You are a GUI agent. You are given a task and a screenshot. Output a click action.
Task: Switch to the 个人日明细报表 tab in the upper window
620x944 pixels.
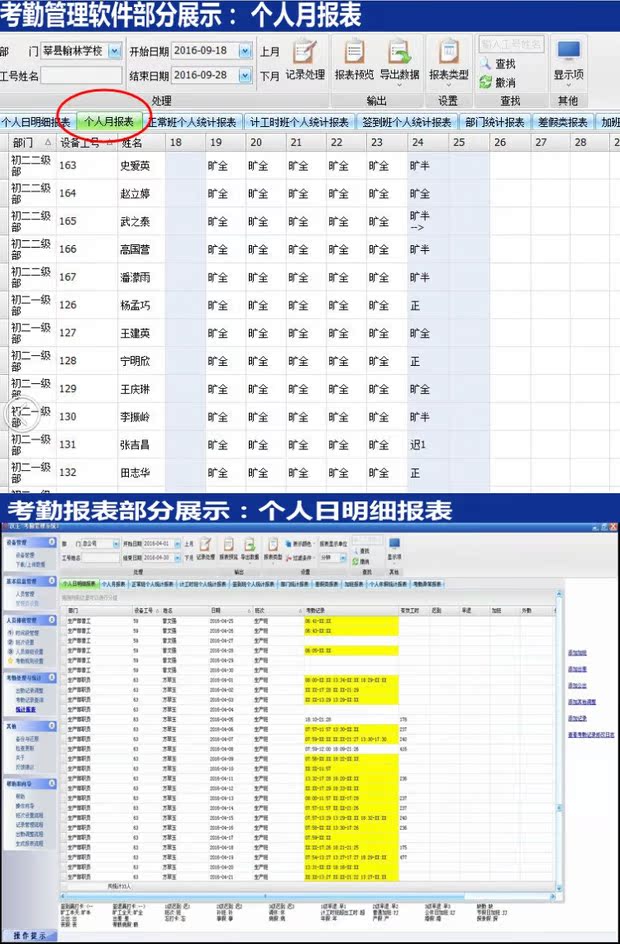36,122
